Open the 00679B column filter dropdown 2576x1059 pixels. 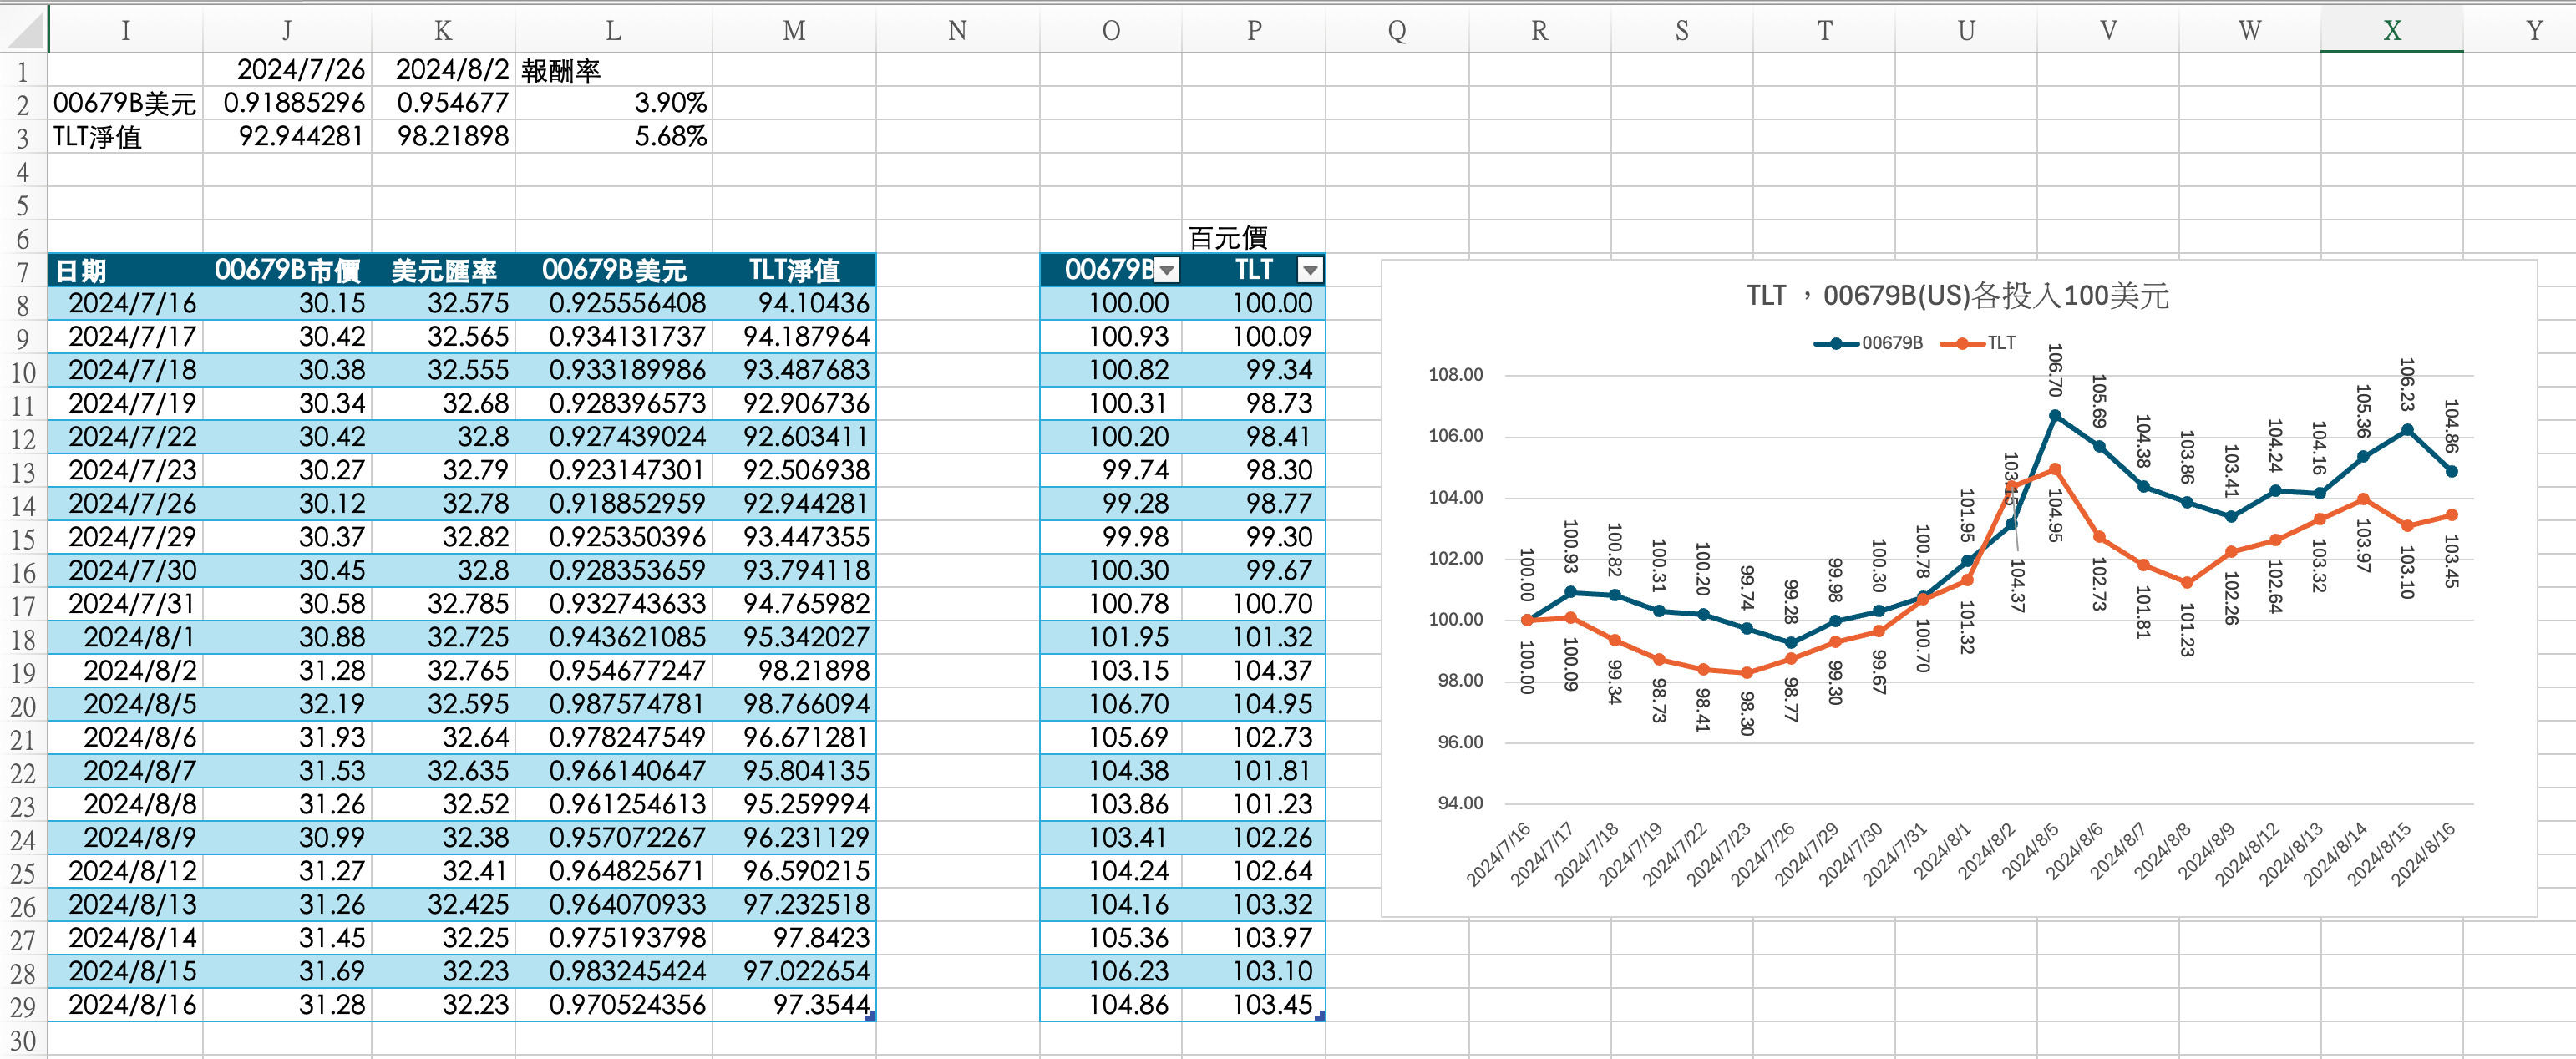pos(1166,270)
